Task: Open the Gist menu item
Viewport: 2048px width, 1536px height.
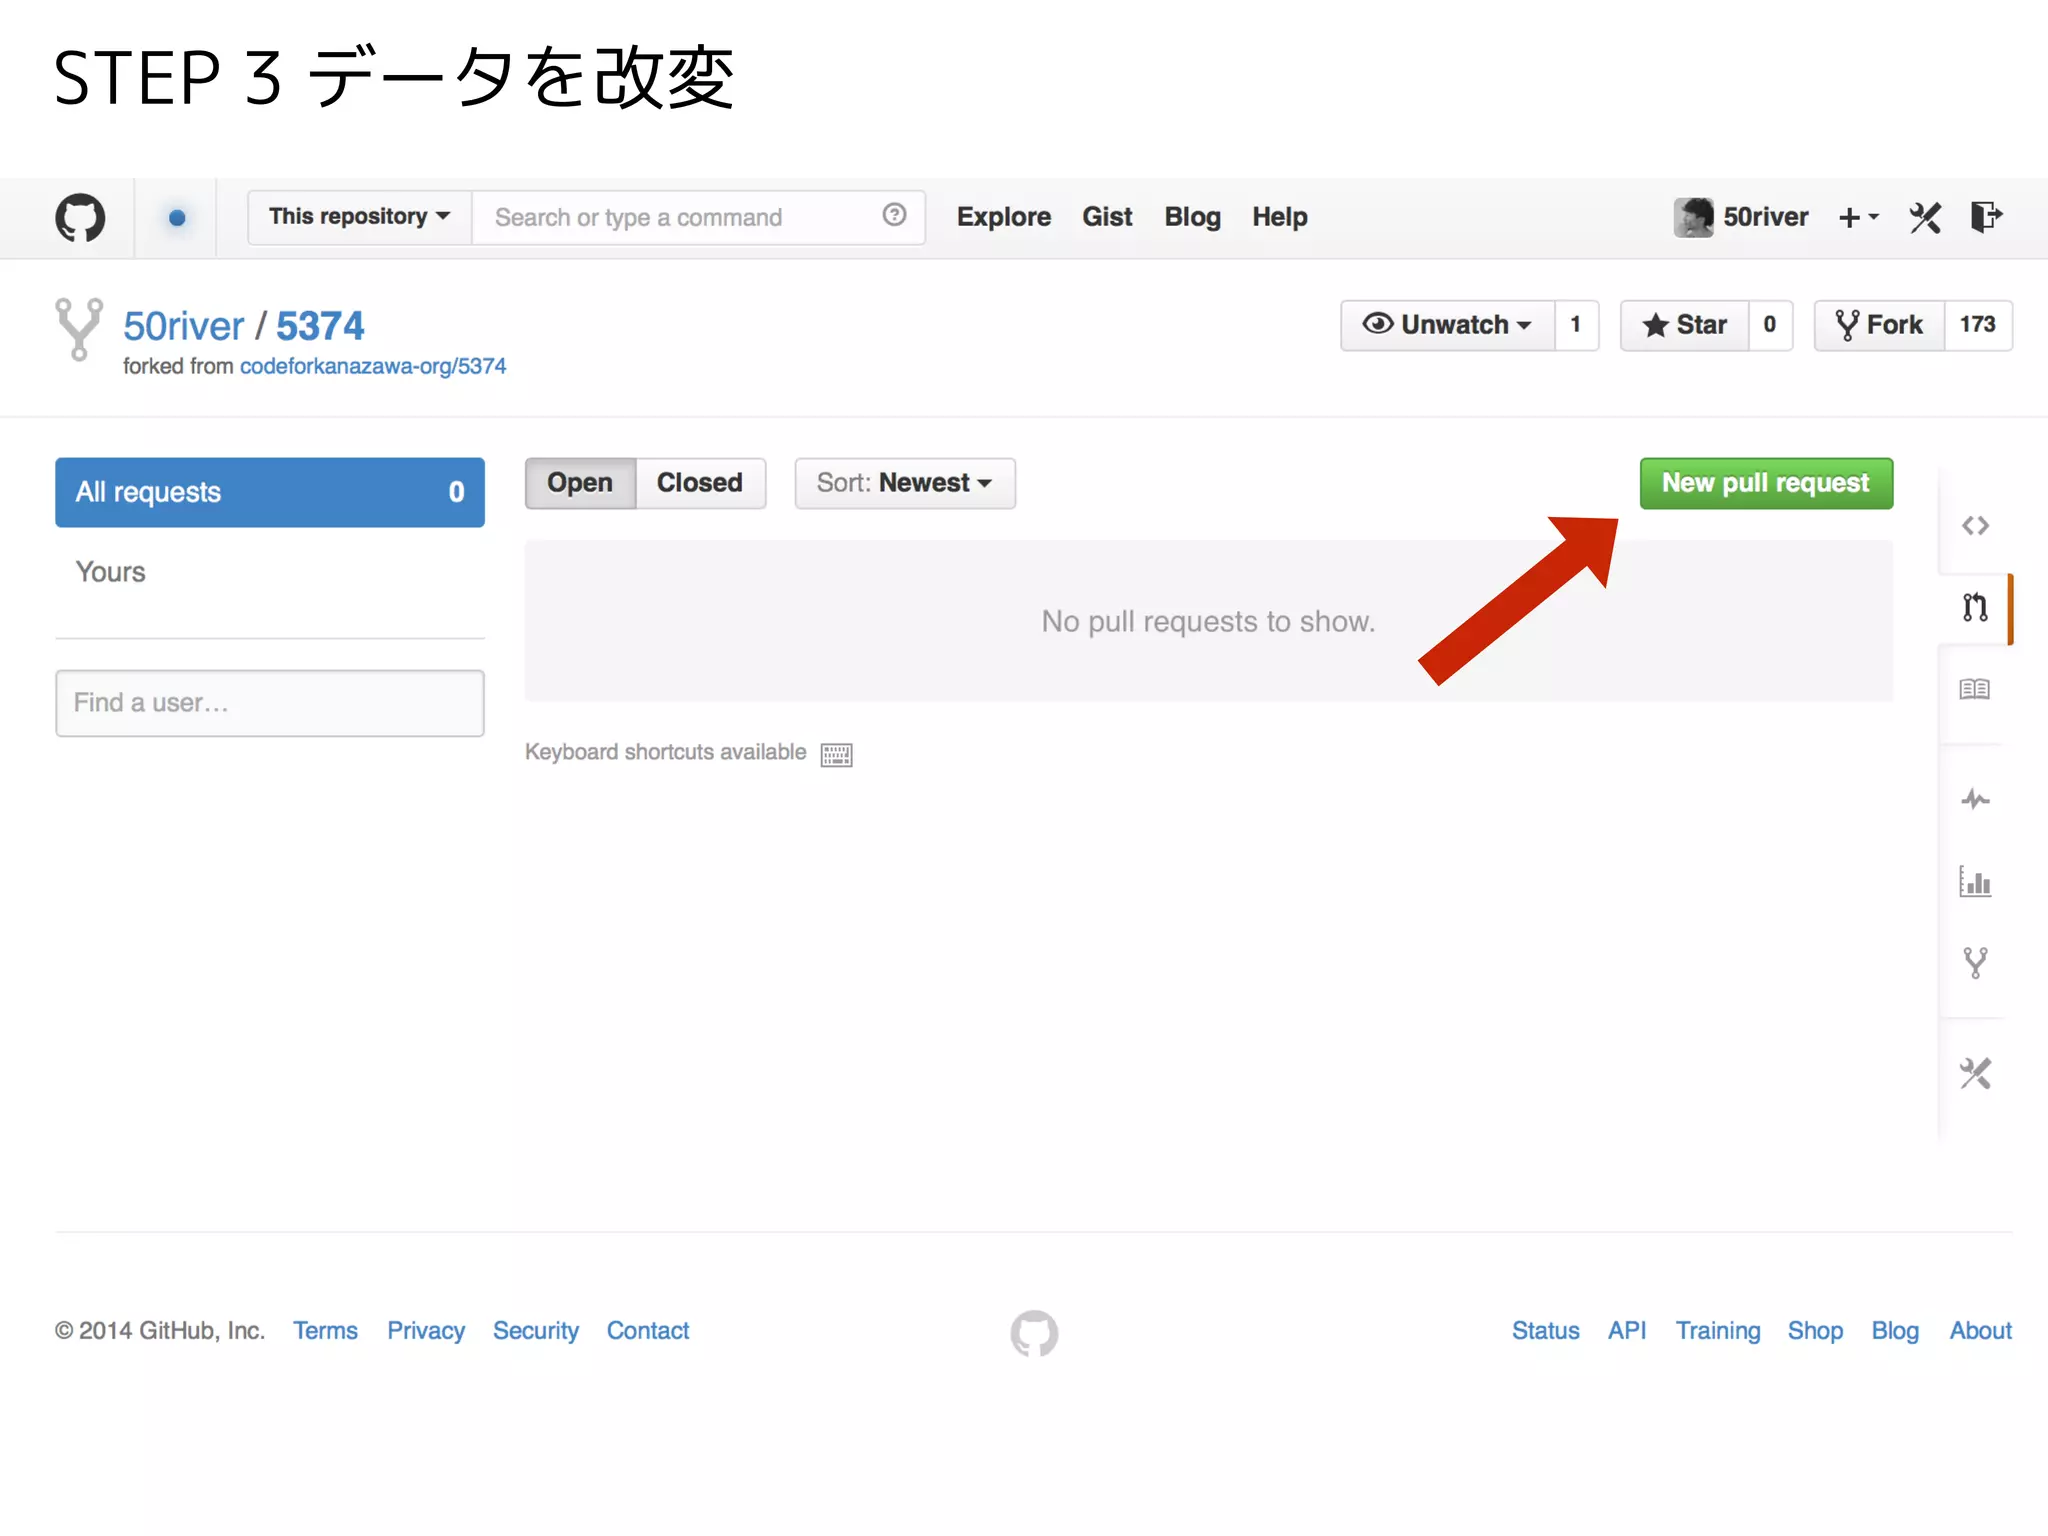Action: (1107, 217)
